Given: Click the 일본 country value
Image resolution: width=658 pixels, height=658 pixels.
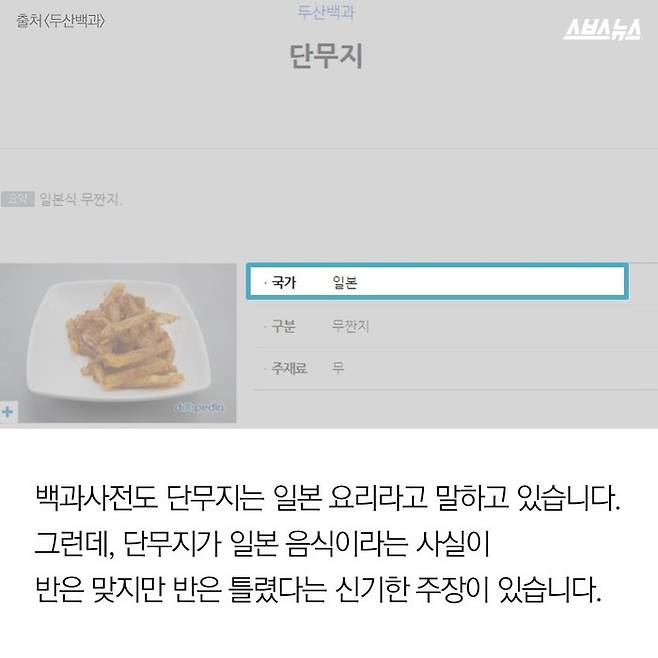Looking at the screenshot, I should 345,282.
